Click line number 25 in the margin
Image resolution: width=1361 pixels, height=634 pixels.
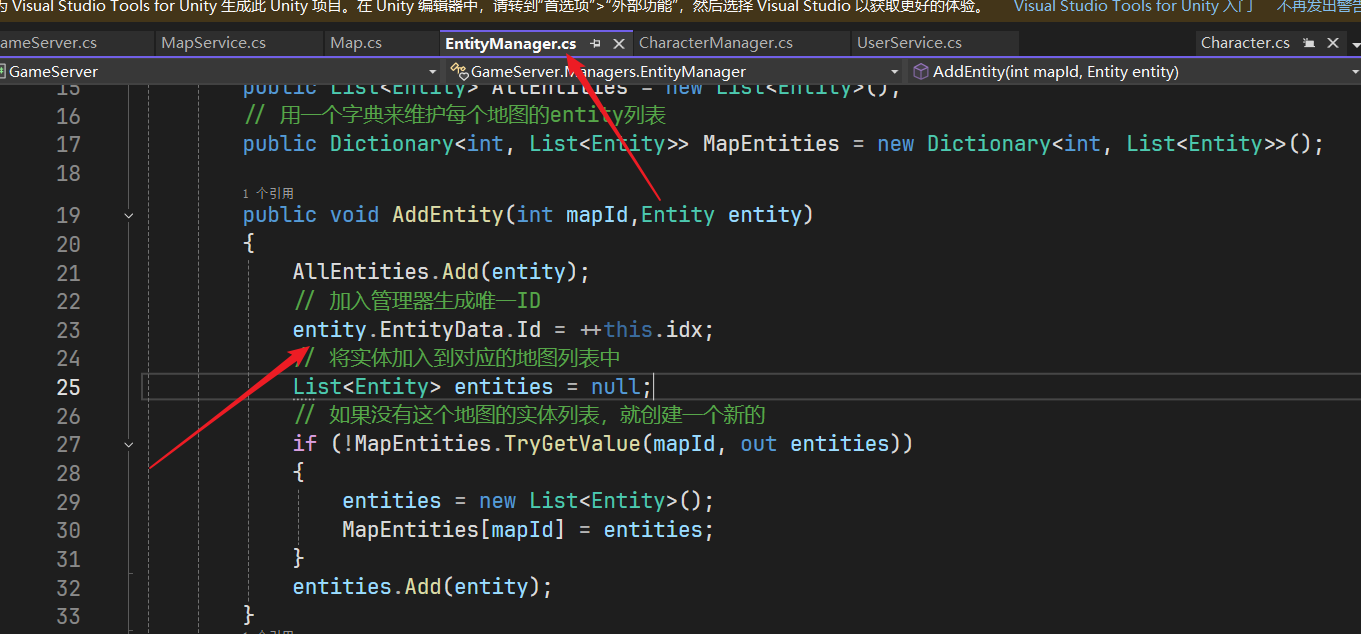(68, 387)
